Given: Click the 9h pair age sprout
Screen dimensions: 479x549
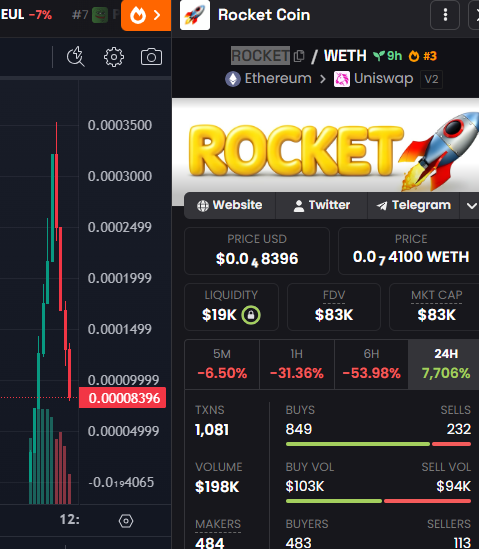Looking at the screenshot, I should (387, 56).
